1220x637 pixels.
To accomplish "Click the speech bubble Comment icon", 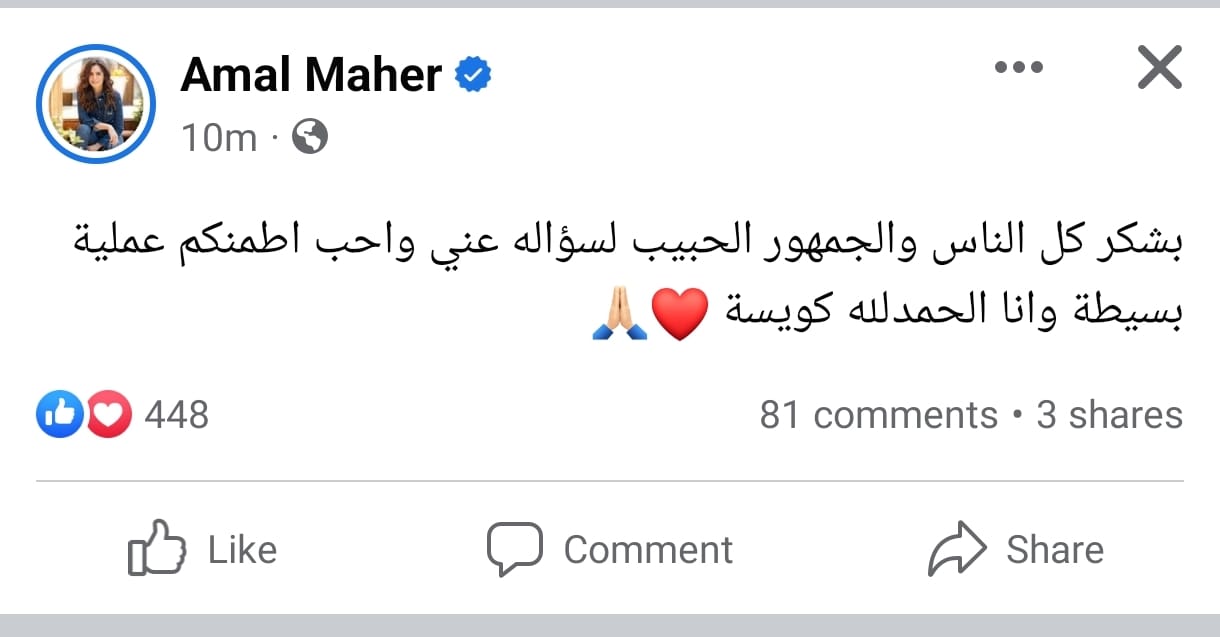I will 514,549.
